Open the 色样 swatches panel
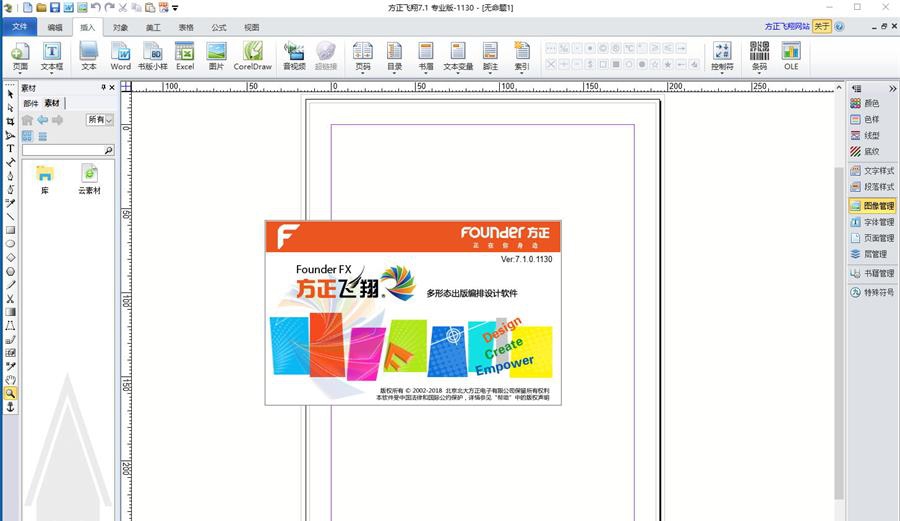The height and width of the screenshot is (521, 900). click(865, 119)
